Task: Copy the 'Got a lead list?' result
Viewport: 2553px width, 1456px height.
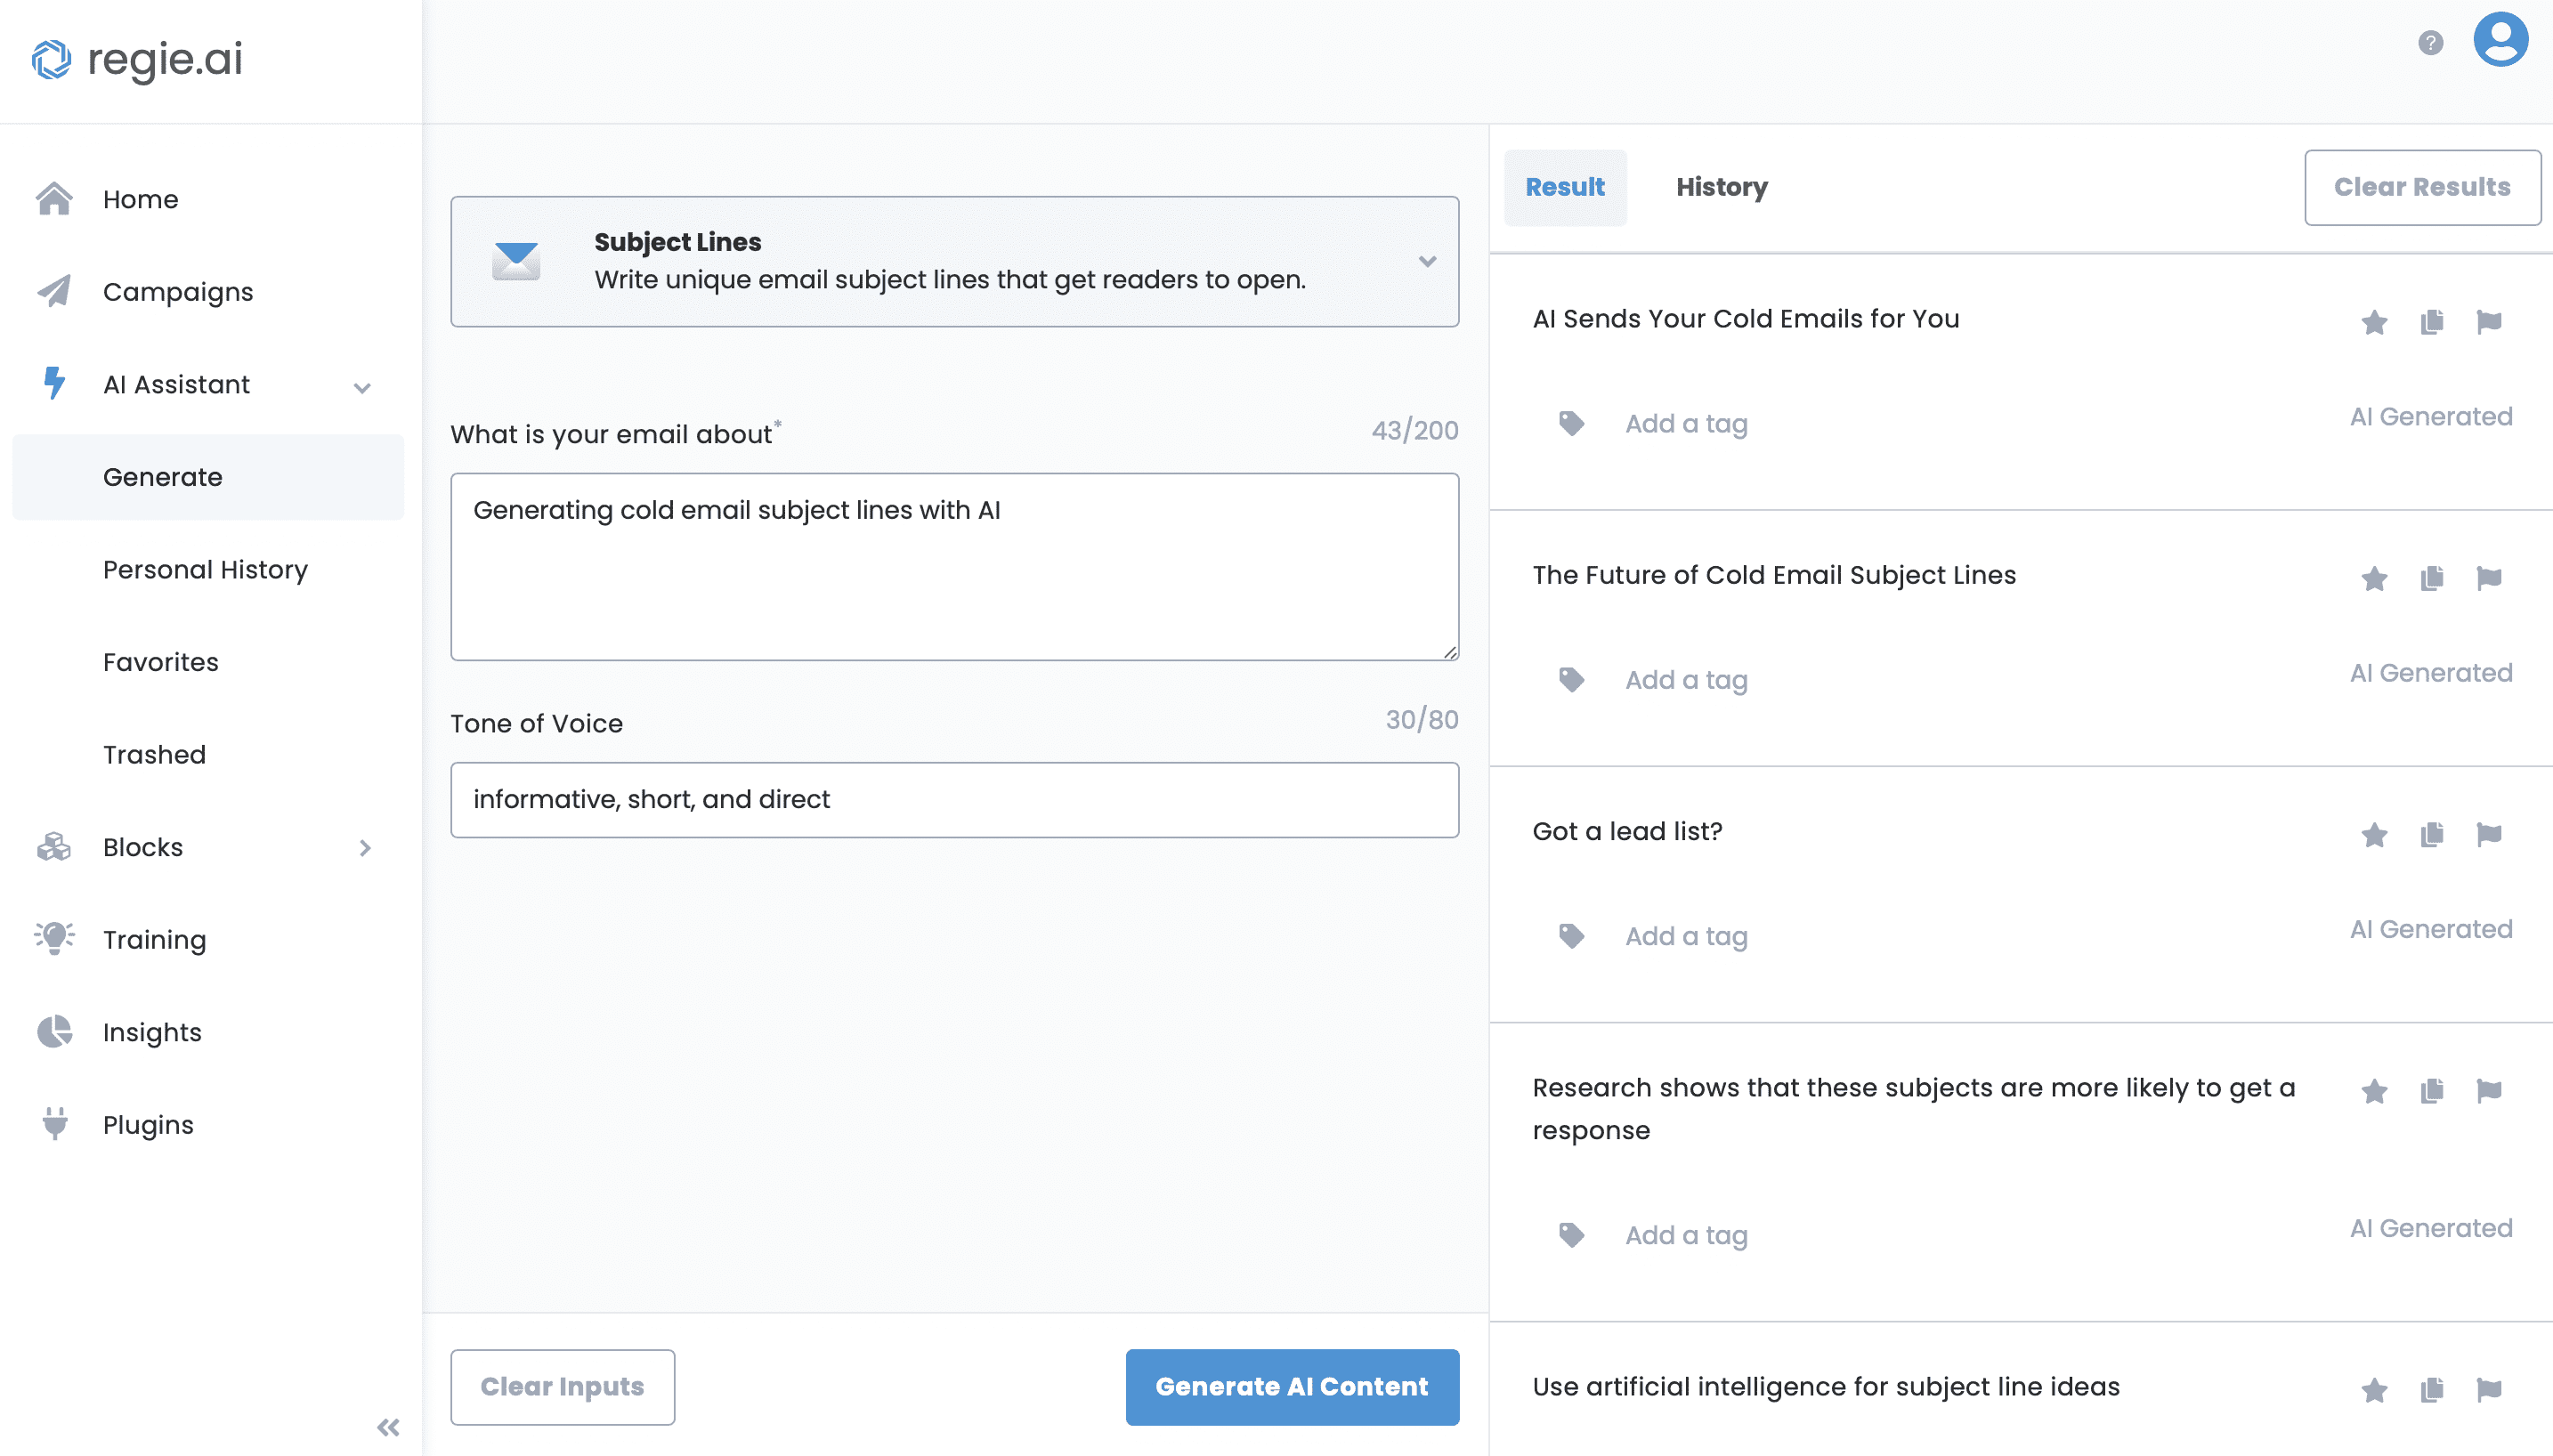Action: click(x=2431, y=835)
